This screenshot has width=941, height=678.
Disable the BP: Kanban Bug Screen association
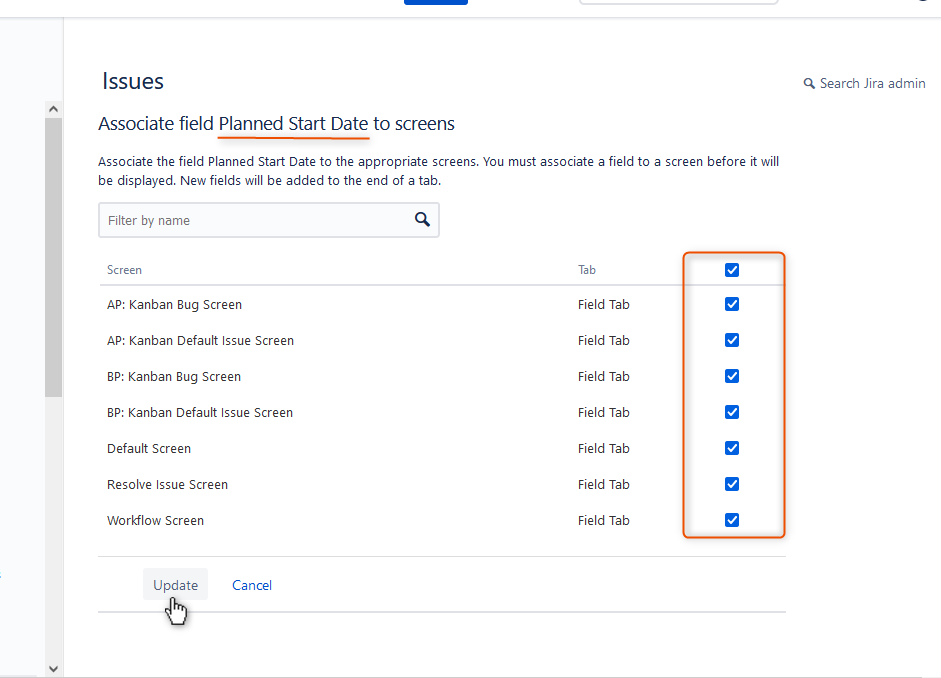click(x=732, y=376)
